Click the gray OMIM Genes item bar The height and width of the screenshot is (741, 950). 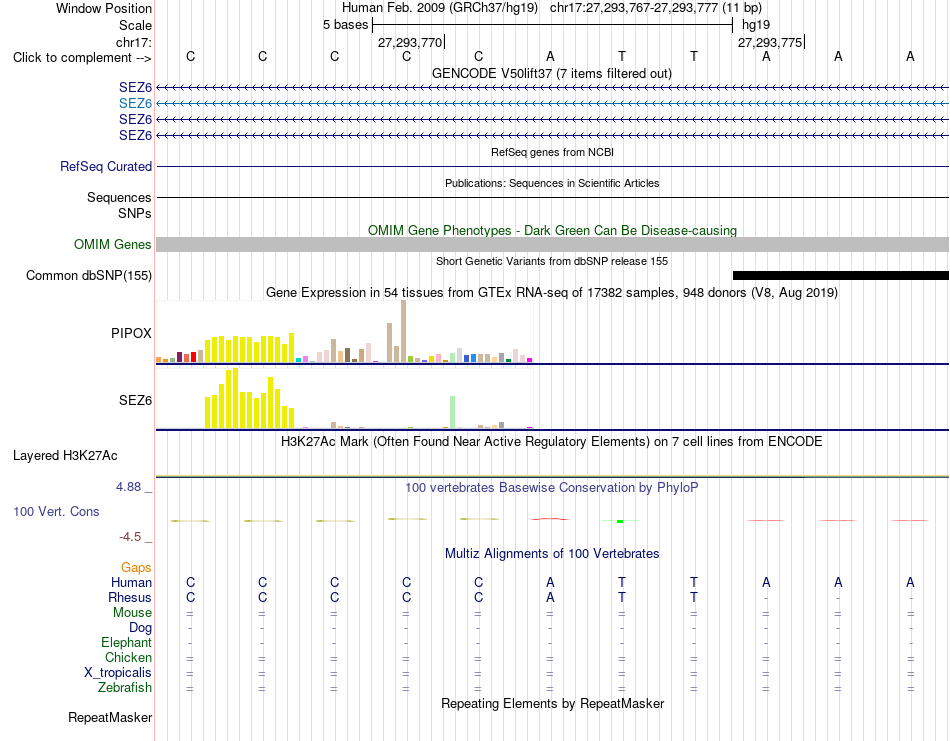(552, 244)
